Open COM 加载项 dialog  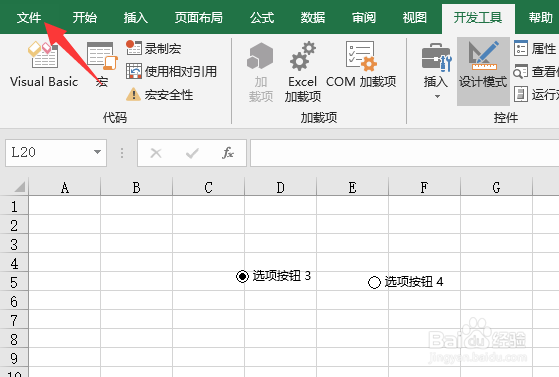[361, 65]
